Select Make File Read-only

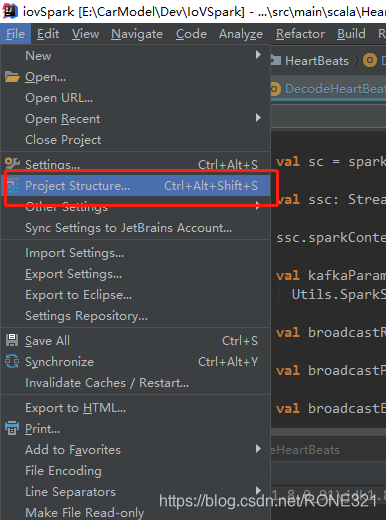pyautogui.click(x=135, y=512)
